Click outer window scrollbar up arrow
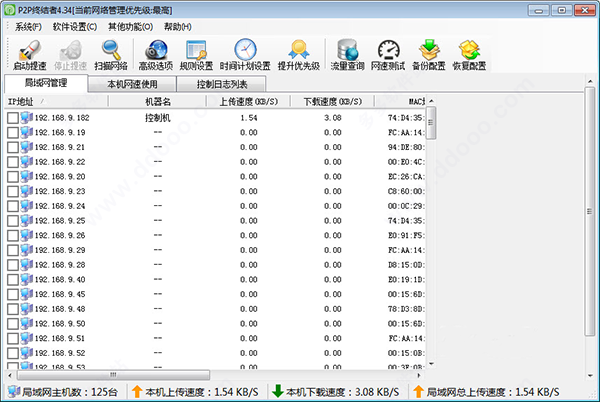Screen dimensions: 600x402 590,81
